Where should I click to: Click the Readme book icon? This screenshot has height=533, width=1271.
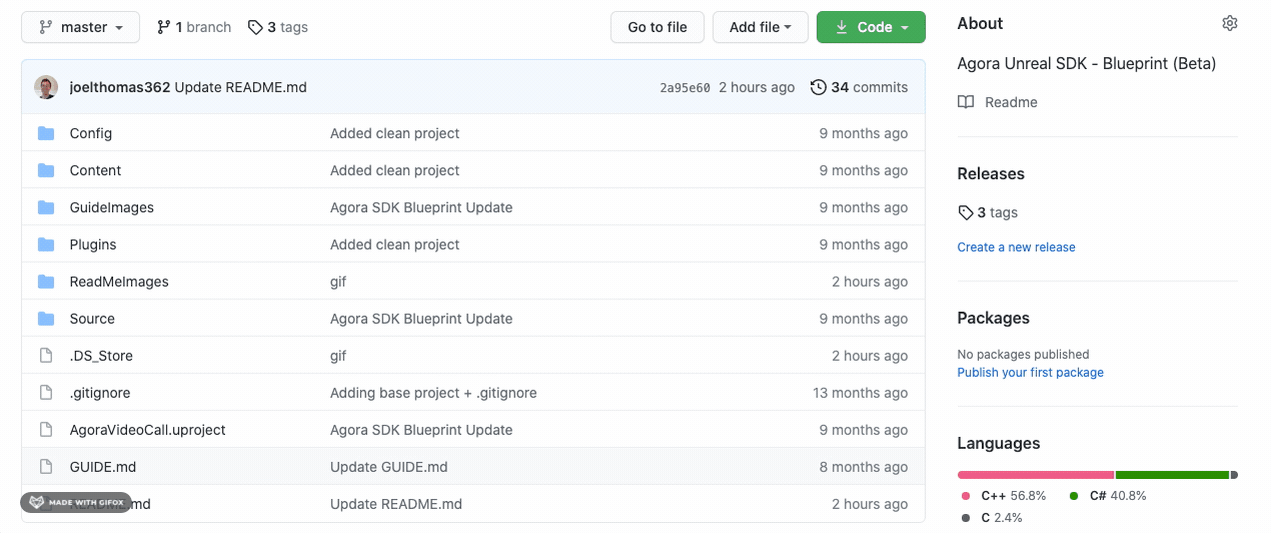[965, 102]
